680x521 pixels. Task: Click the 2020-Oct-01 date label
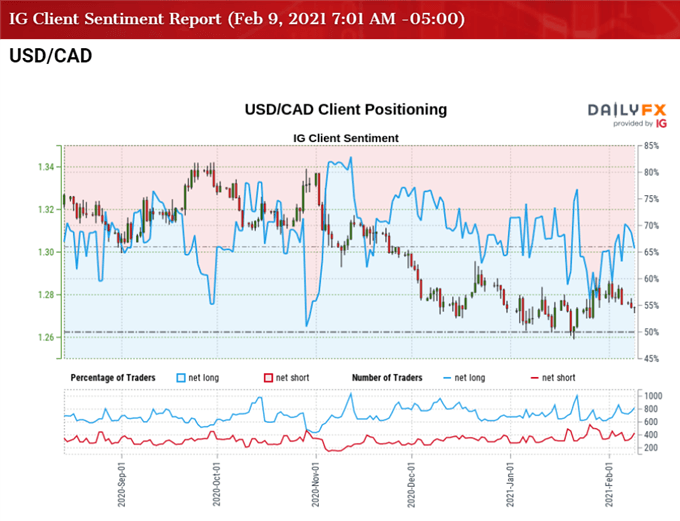point(217,485)
